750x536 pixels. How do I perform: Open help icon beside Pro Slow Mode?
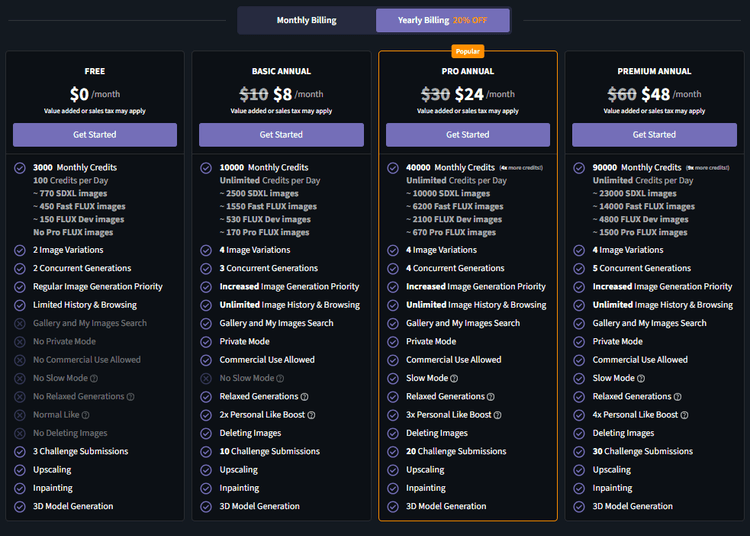point(455,379)
